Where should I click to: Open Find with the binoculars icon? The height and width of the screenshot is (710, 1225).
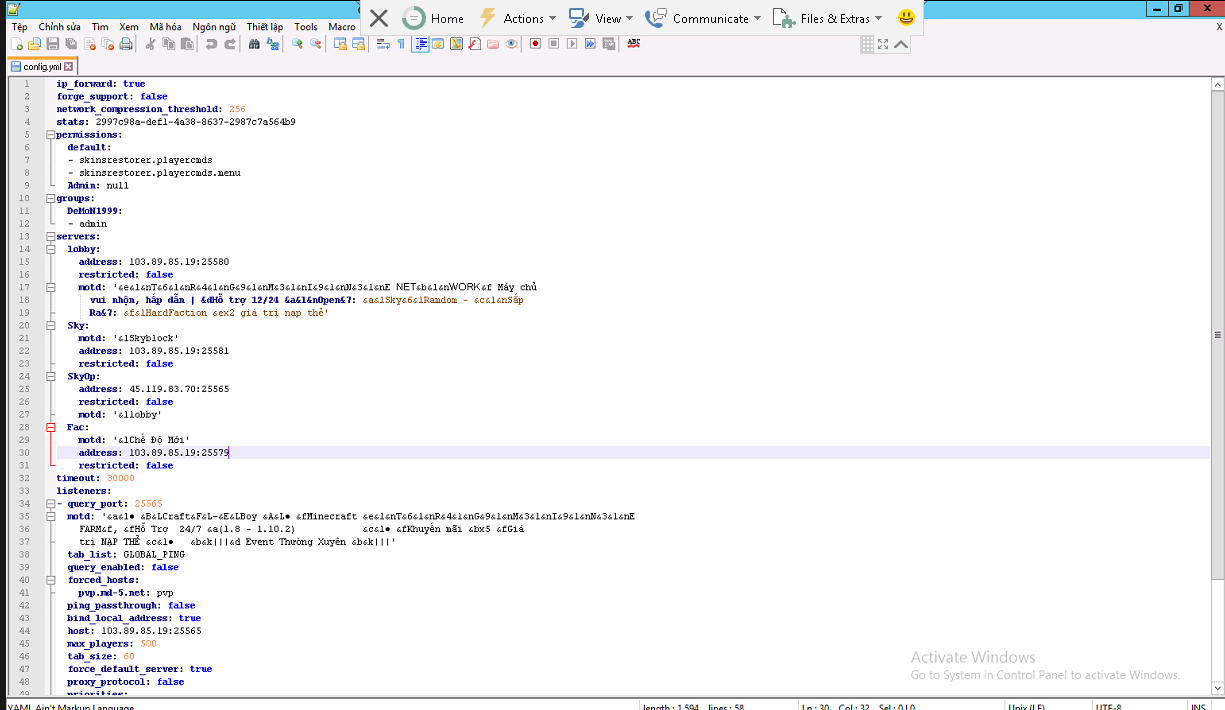(254, 44)
